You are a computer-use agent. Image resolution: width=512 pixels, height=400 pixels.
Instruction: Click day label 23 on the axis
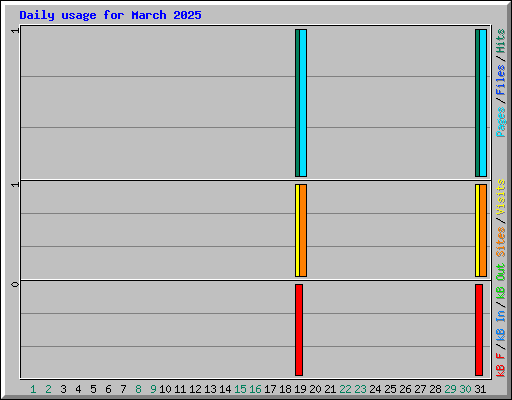360,389
